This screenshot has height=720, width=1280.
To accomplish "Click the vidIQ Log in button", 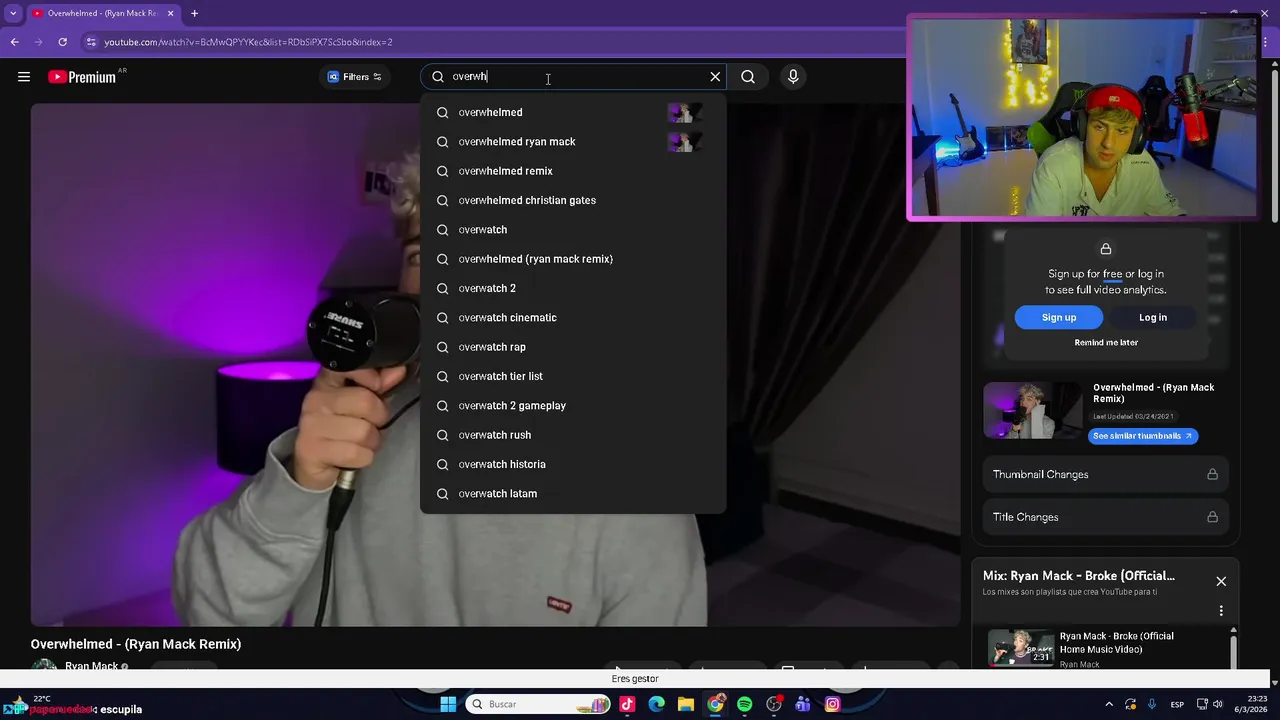I will coord(1153,317).
